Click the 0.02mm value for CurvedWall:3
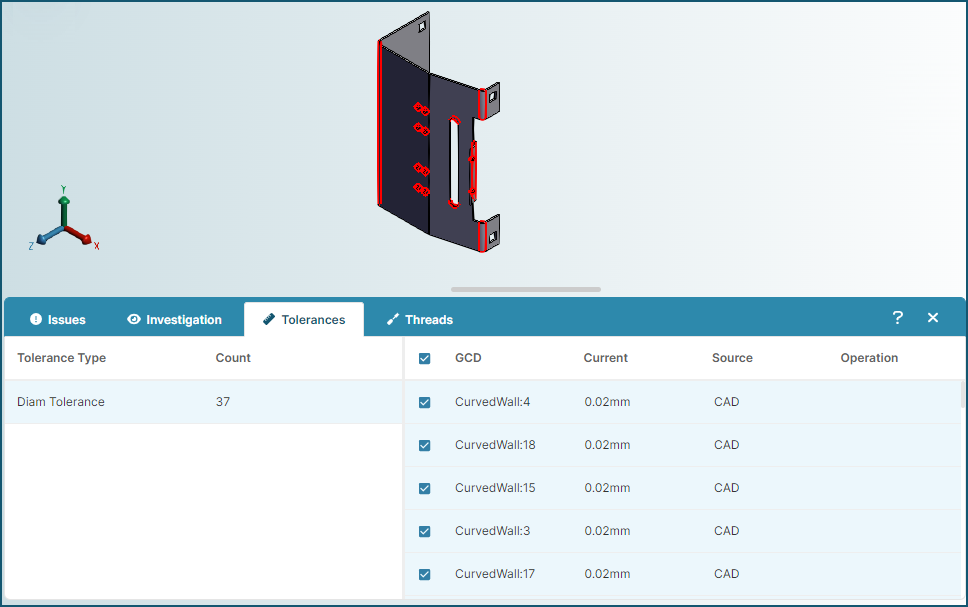The width and height of the screenshot is (968, 607). 607,531
